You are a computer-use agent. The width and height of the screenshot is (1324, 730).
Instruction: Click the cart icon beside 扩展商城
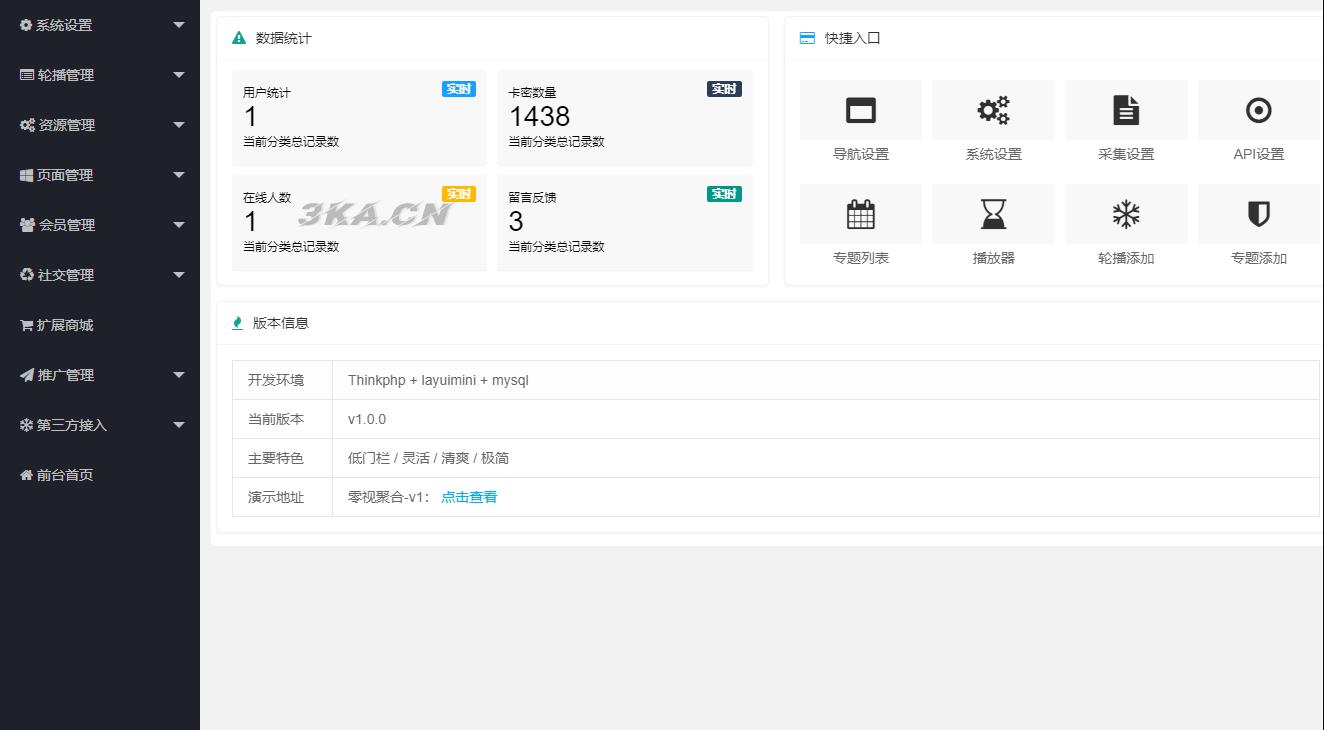point(27,325)
